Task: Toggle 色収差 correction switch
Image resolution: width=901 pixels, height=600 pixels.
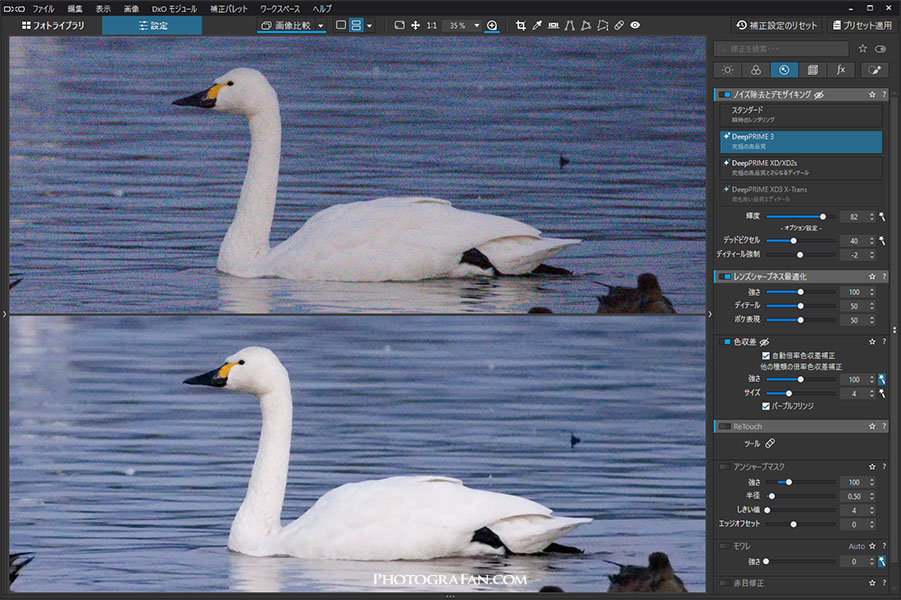Action: 725,342
